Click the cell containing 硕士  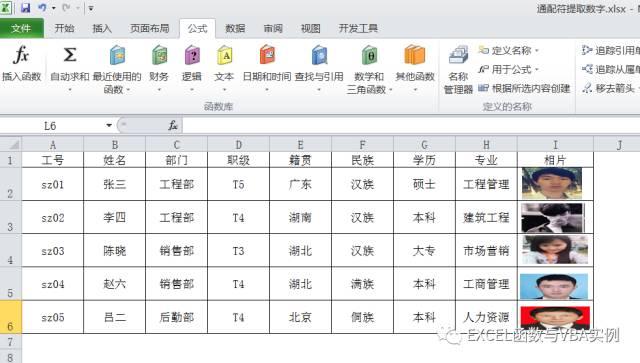point(424,184)
